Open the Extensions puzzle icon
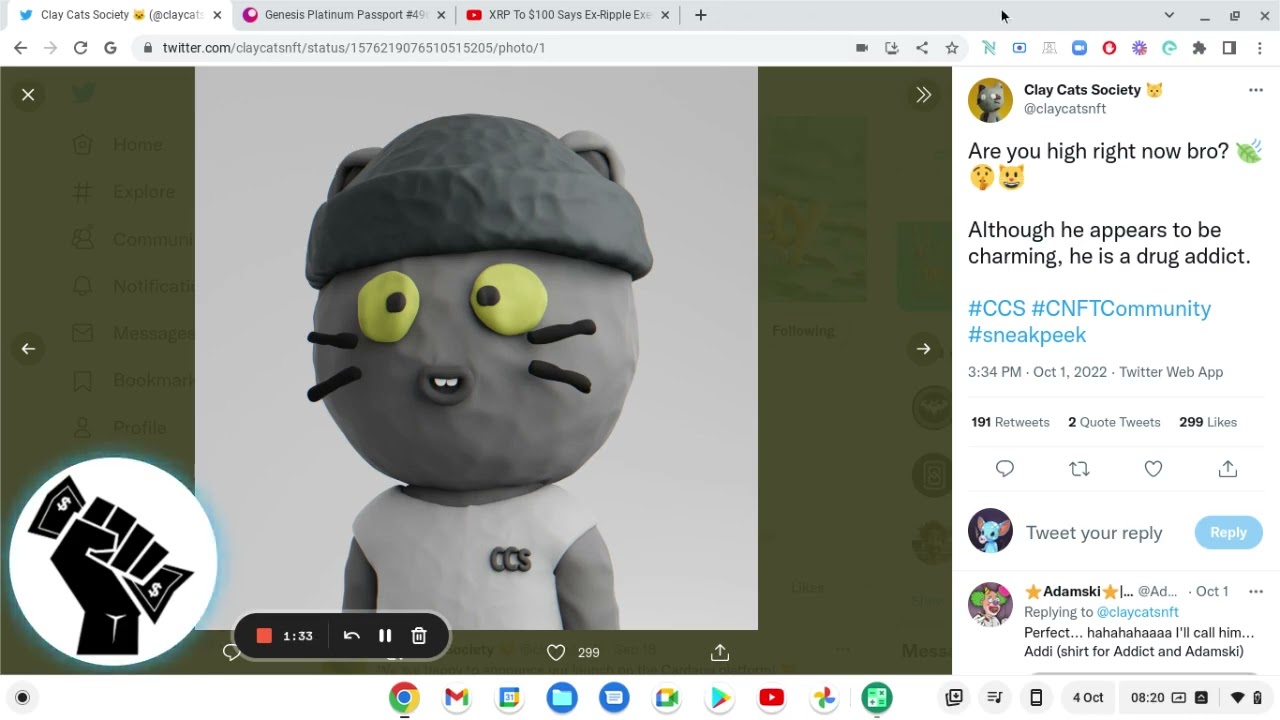This screenshot has width=1280, height=720. click(1200, 47)
